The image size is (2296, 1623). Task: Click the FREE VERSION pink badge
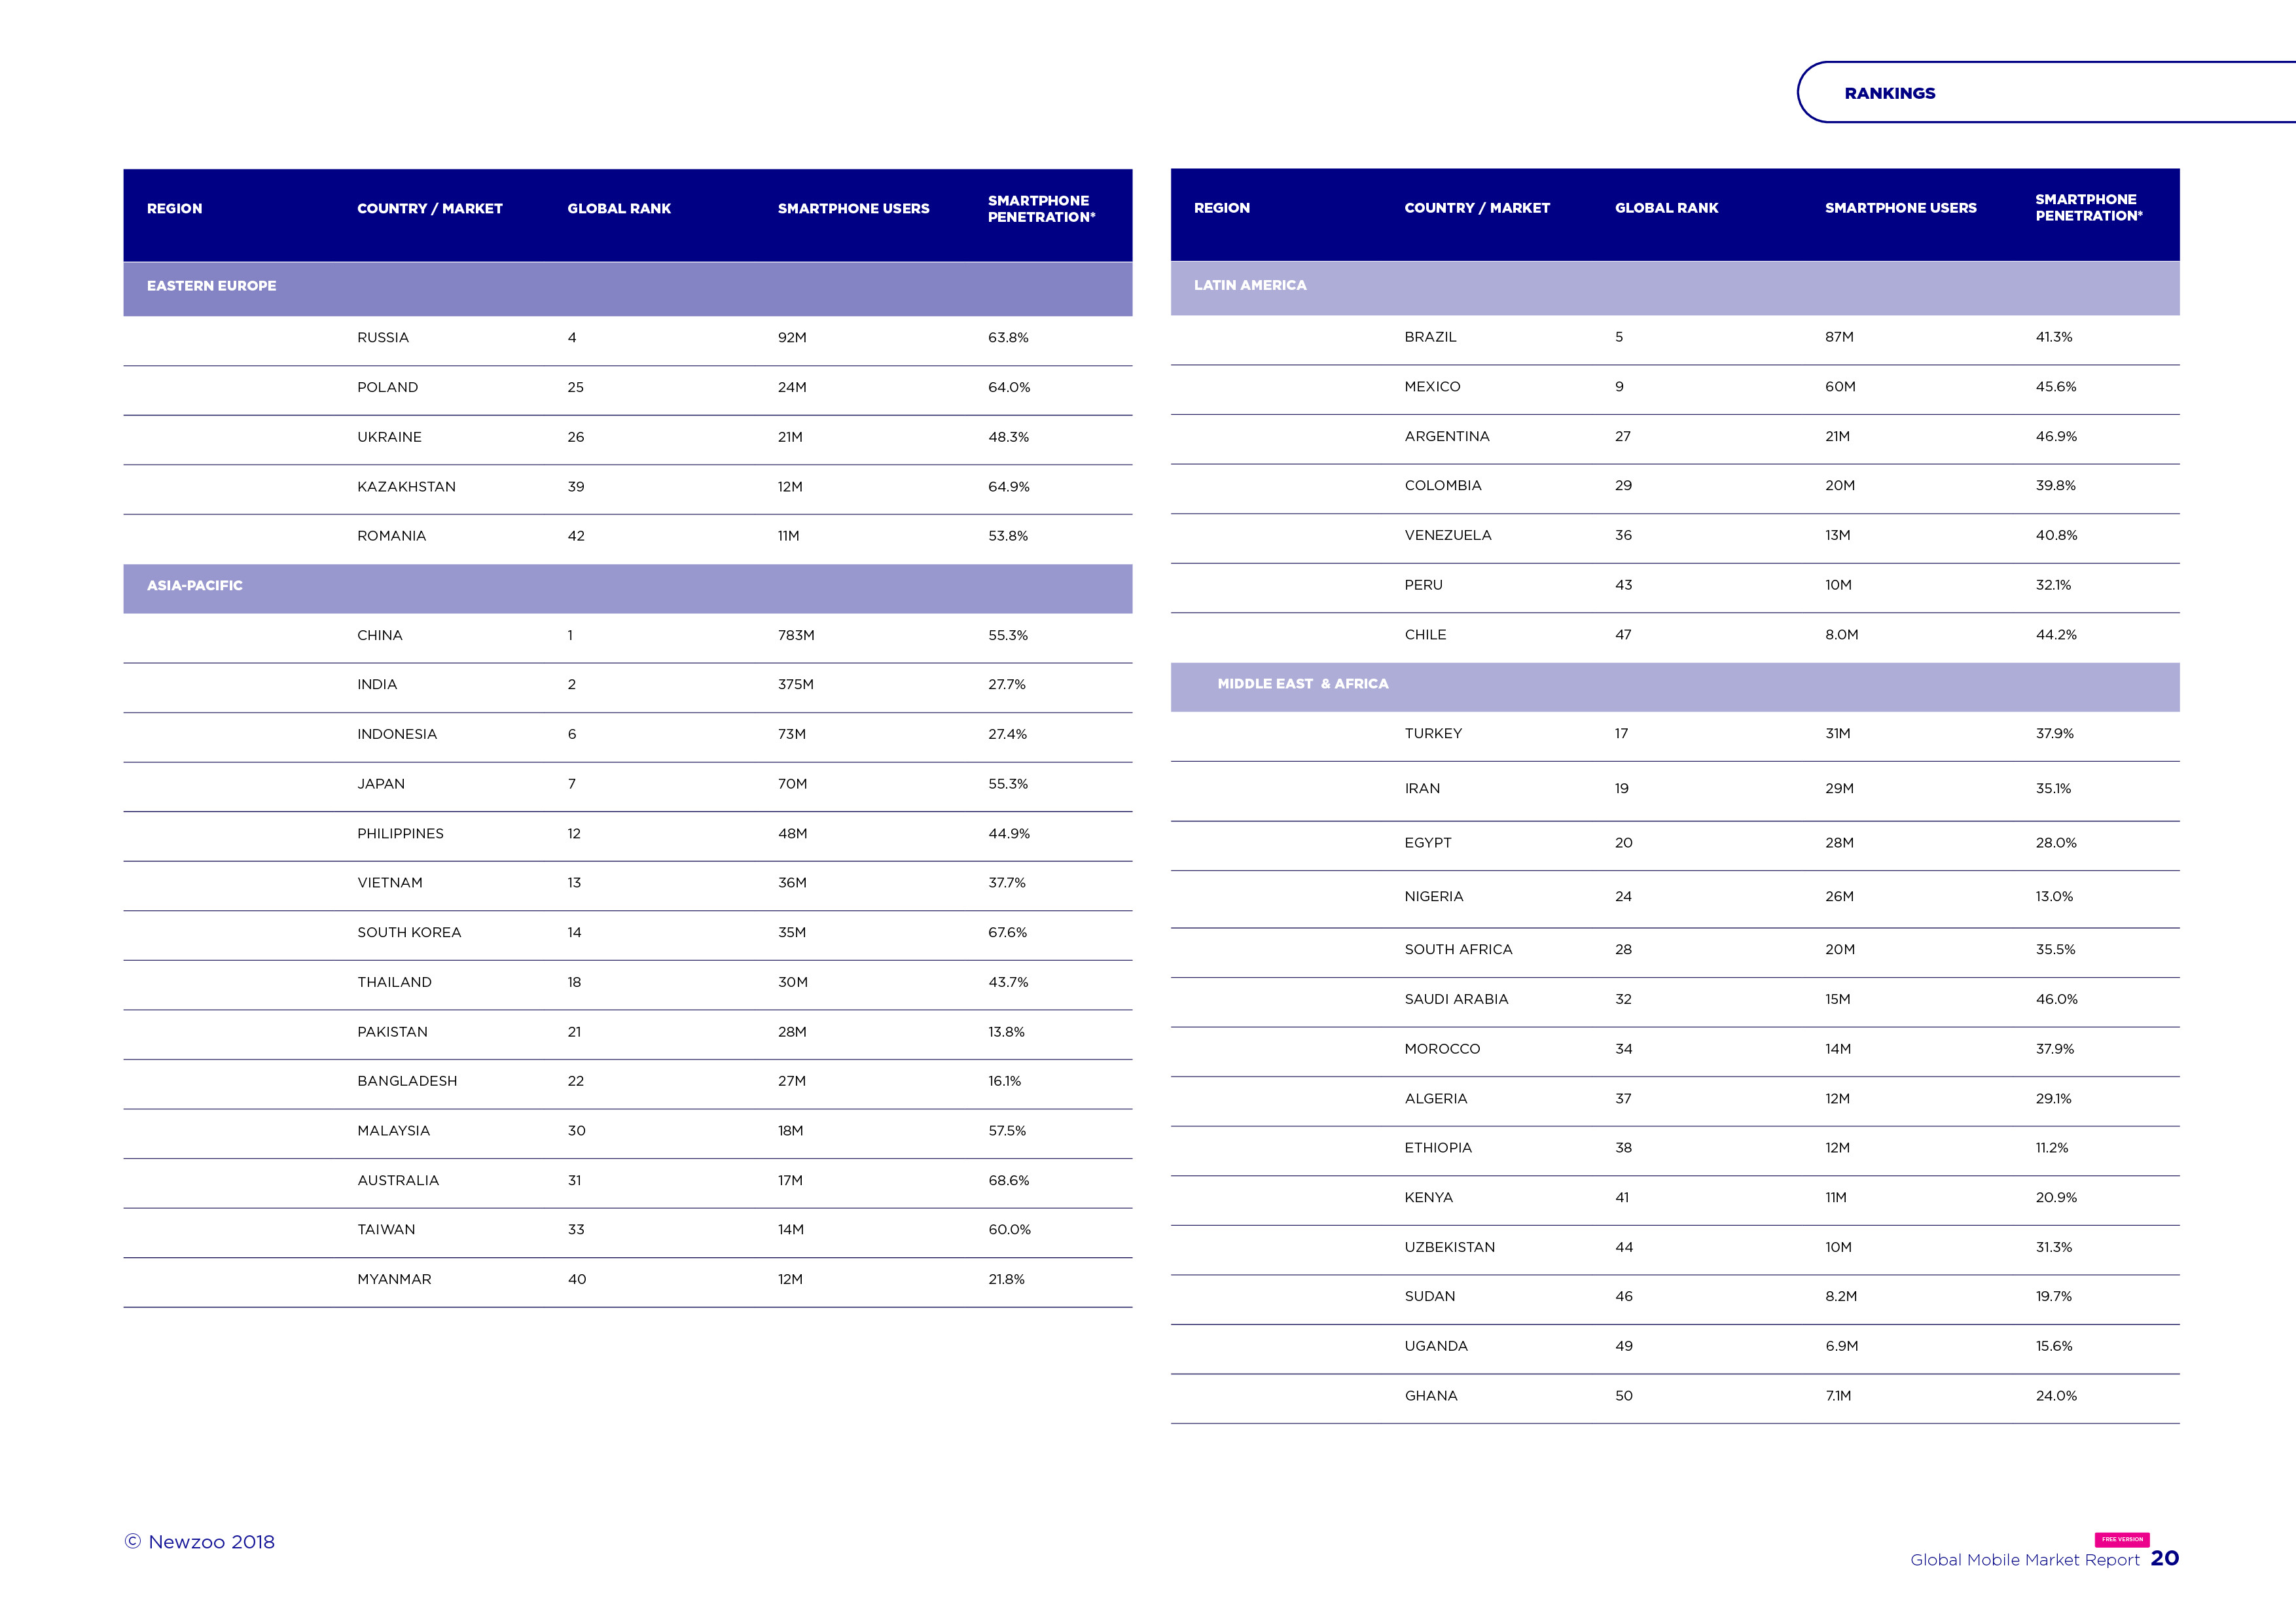pyautogui.click(x=2121, y=1539)
